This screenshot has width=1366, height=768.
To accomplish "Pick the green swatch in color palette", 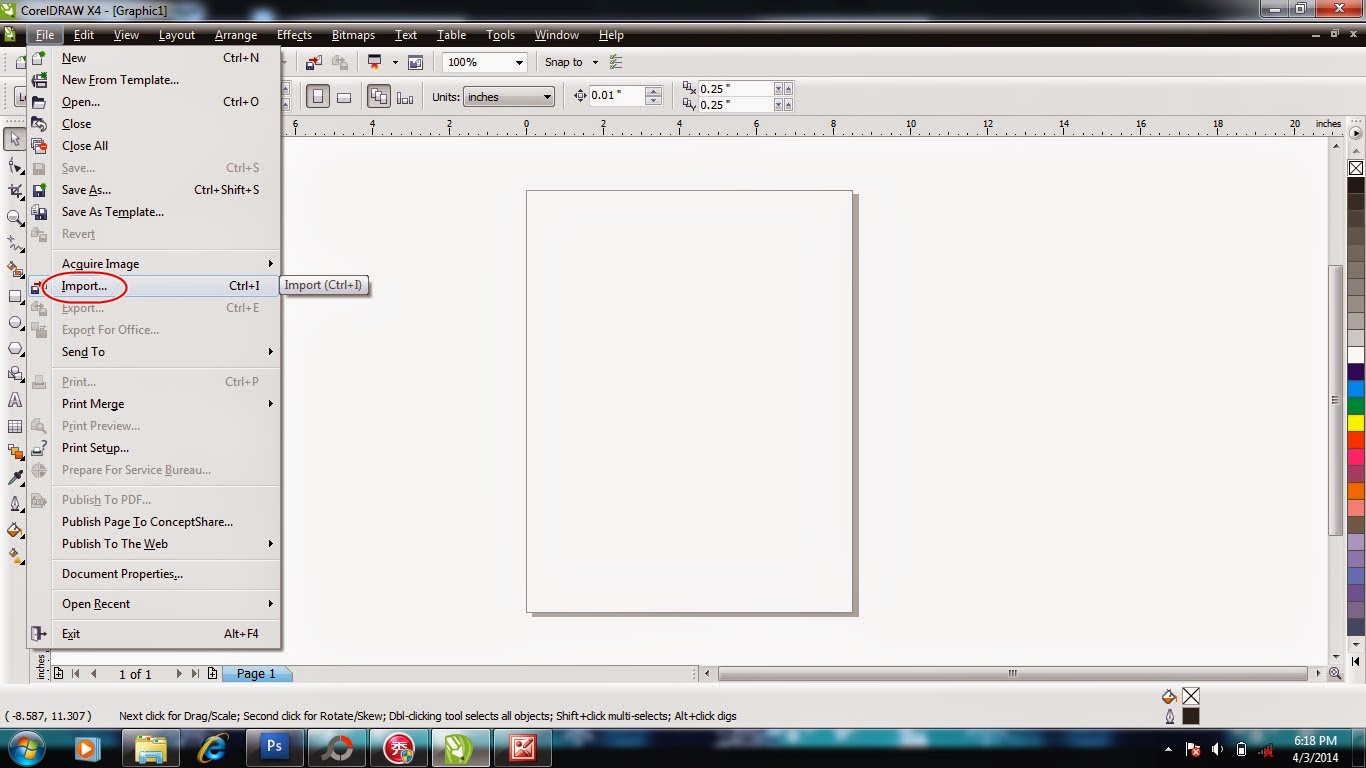I will 1356,406.
